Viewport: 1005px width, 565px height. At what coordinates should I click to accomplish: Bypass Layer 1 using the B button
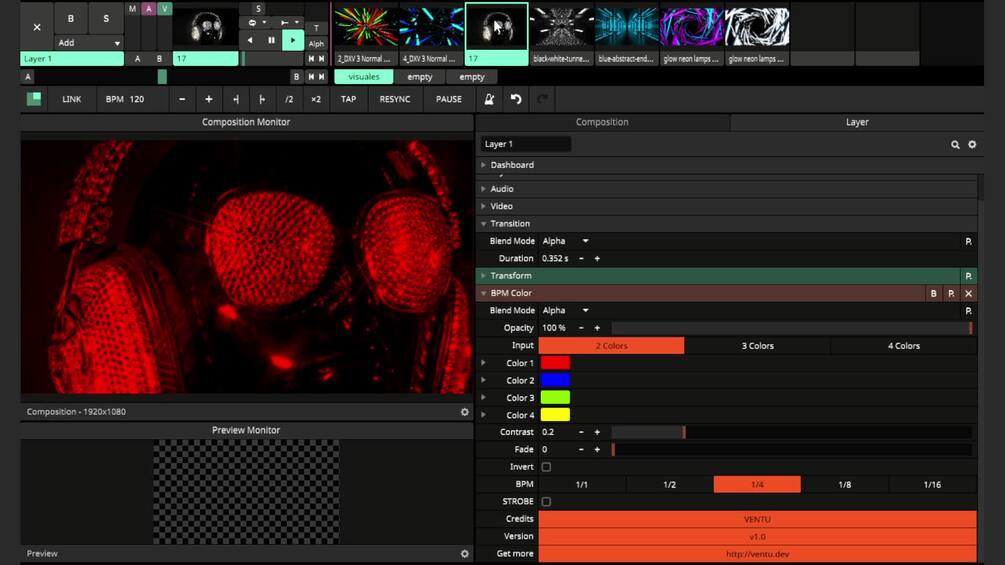pos(71,19)
